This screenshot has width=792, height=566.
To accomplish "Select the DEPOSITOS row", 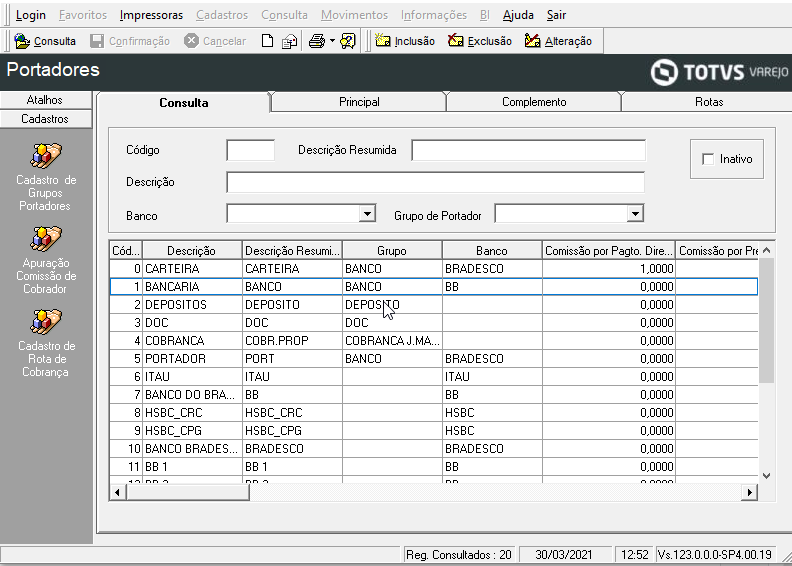I will tap(433, 305).
